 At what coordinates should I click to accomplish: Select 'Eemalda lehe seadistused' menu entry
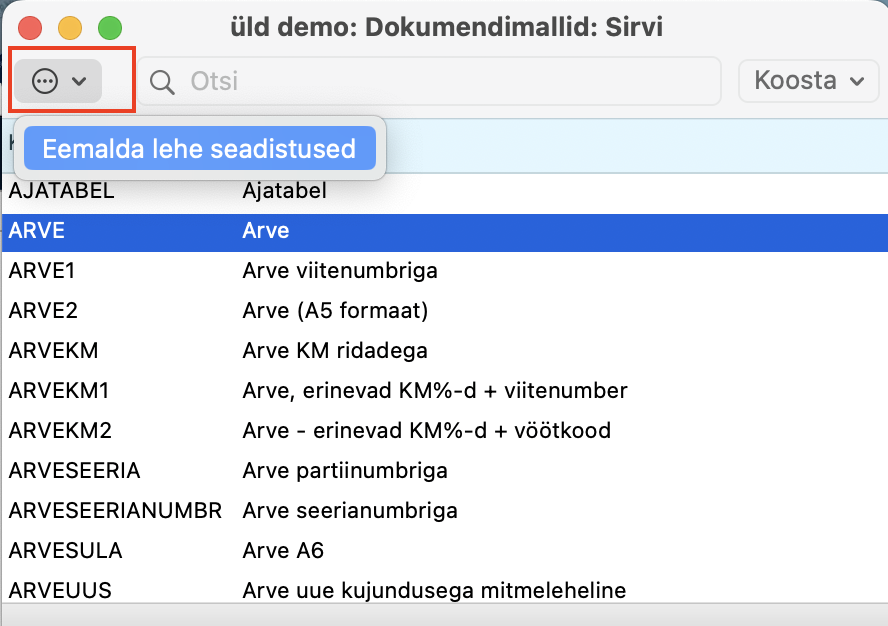point(199,150)
